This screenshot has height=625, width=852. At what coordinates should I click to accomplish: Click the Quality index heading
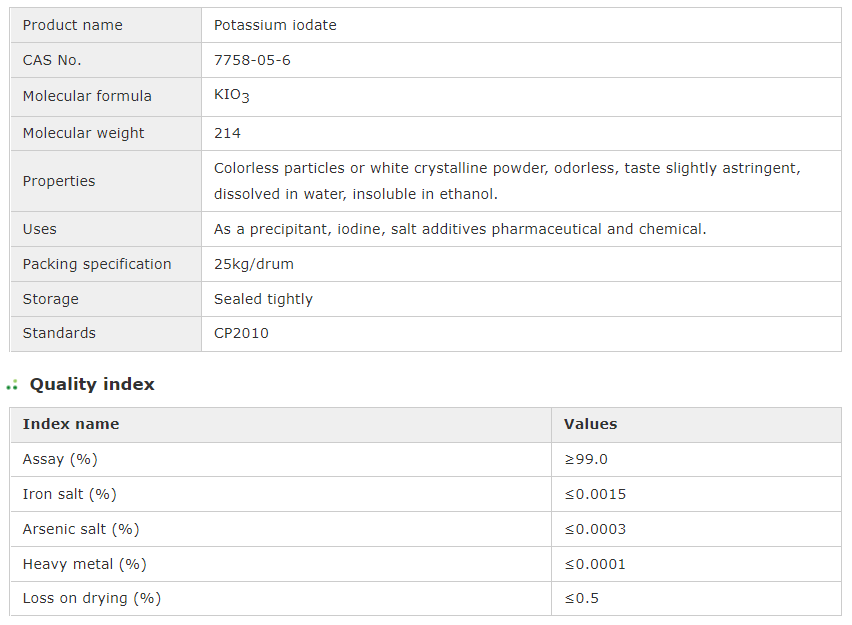pyautogui.click(x=92, y=384)
